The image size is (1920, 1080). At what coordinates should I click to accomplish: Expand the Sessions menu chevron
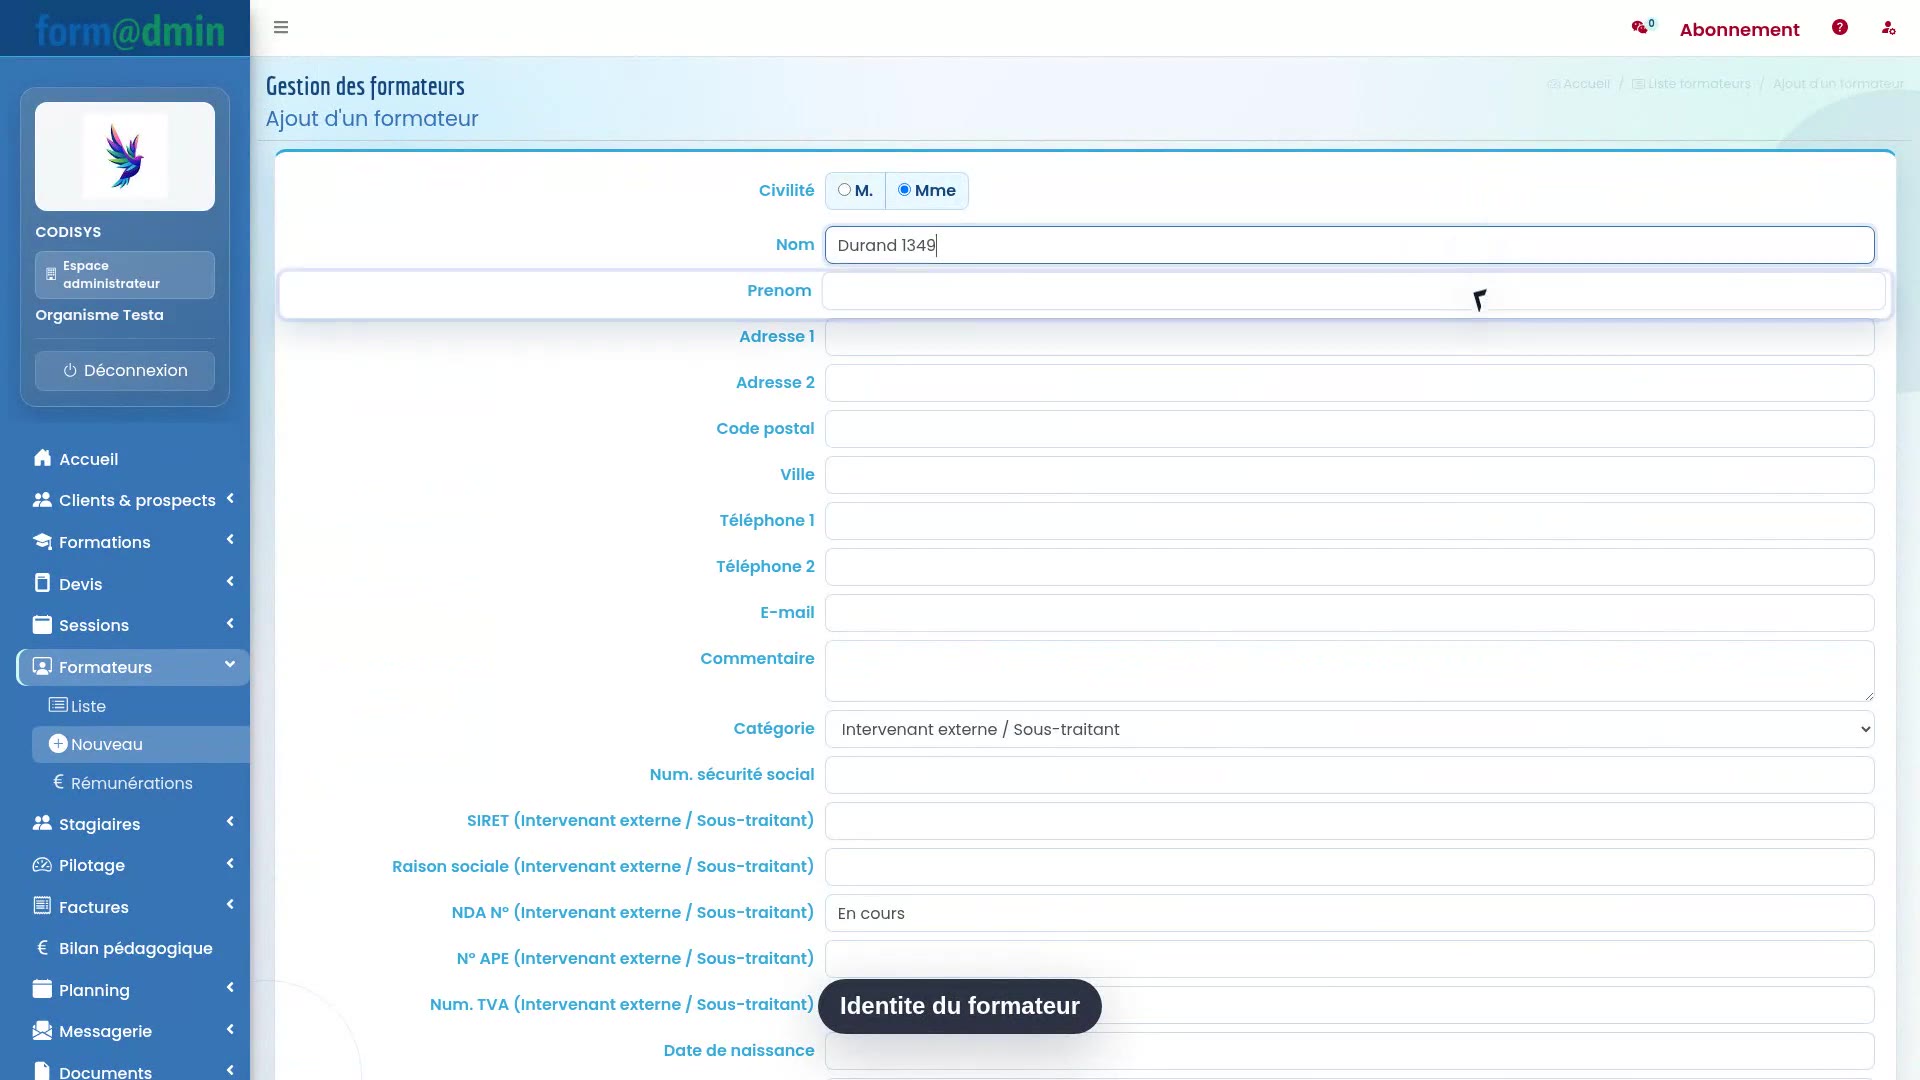[230, 624]
